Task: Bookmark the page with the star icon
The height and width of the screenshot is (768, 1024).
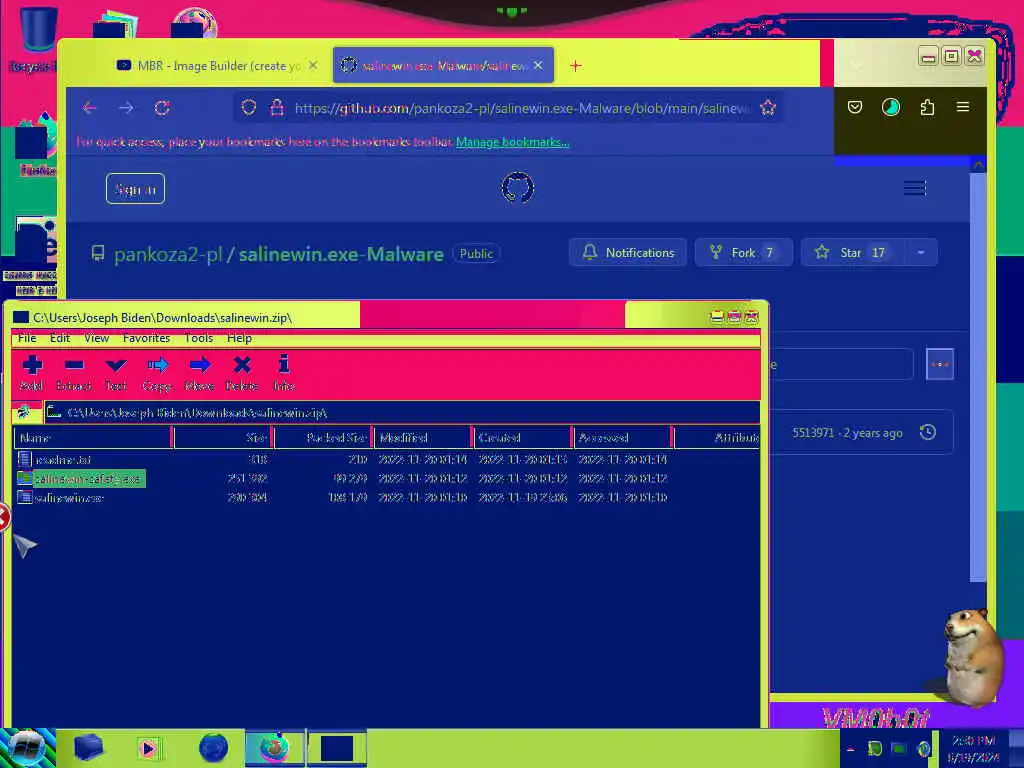Action: [768, 108]
